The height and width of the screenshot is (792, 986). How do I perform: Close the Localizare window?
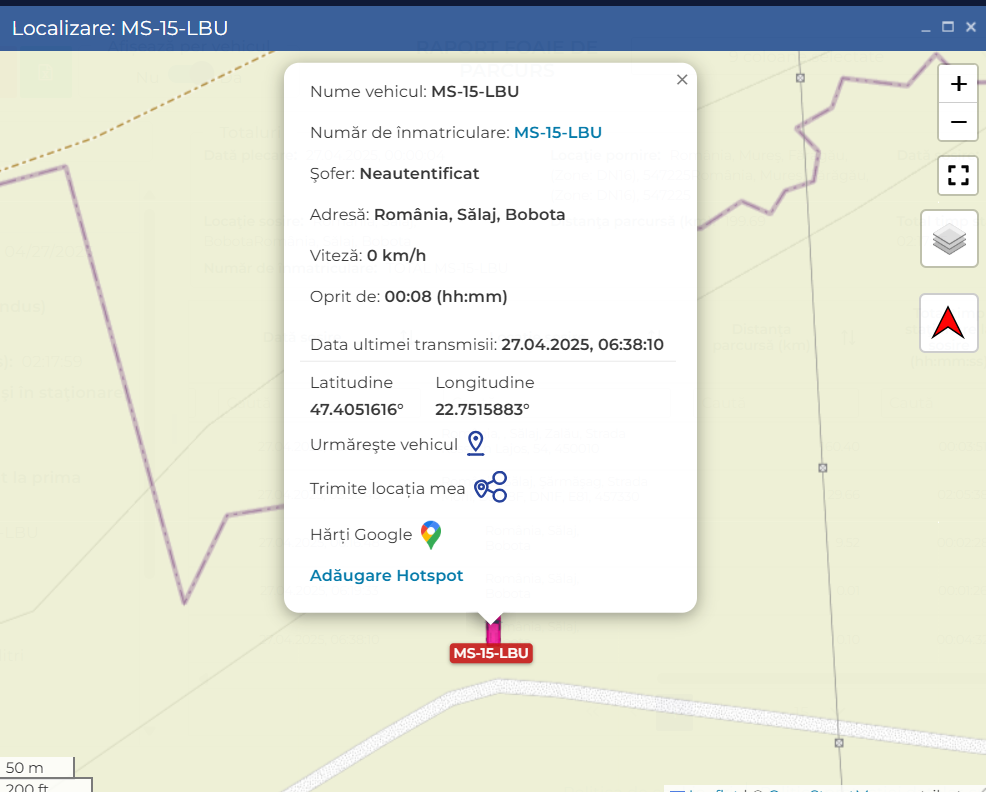pyautogui.click(x=970, y=27)
